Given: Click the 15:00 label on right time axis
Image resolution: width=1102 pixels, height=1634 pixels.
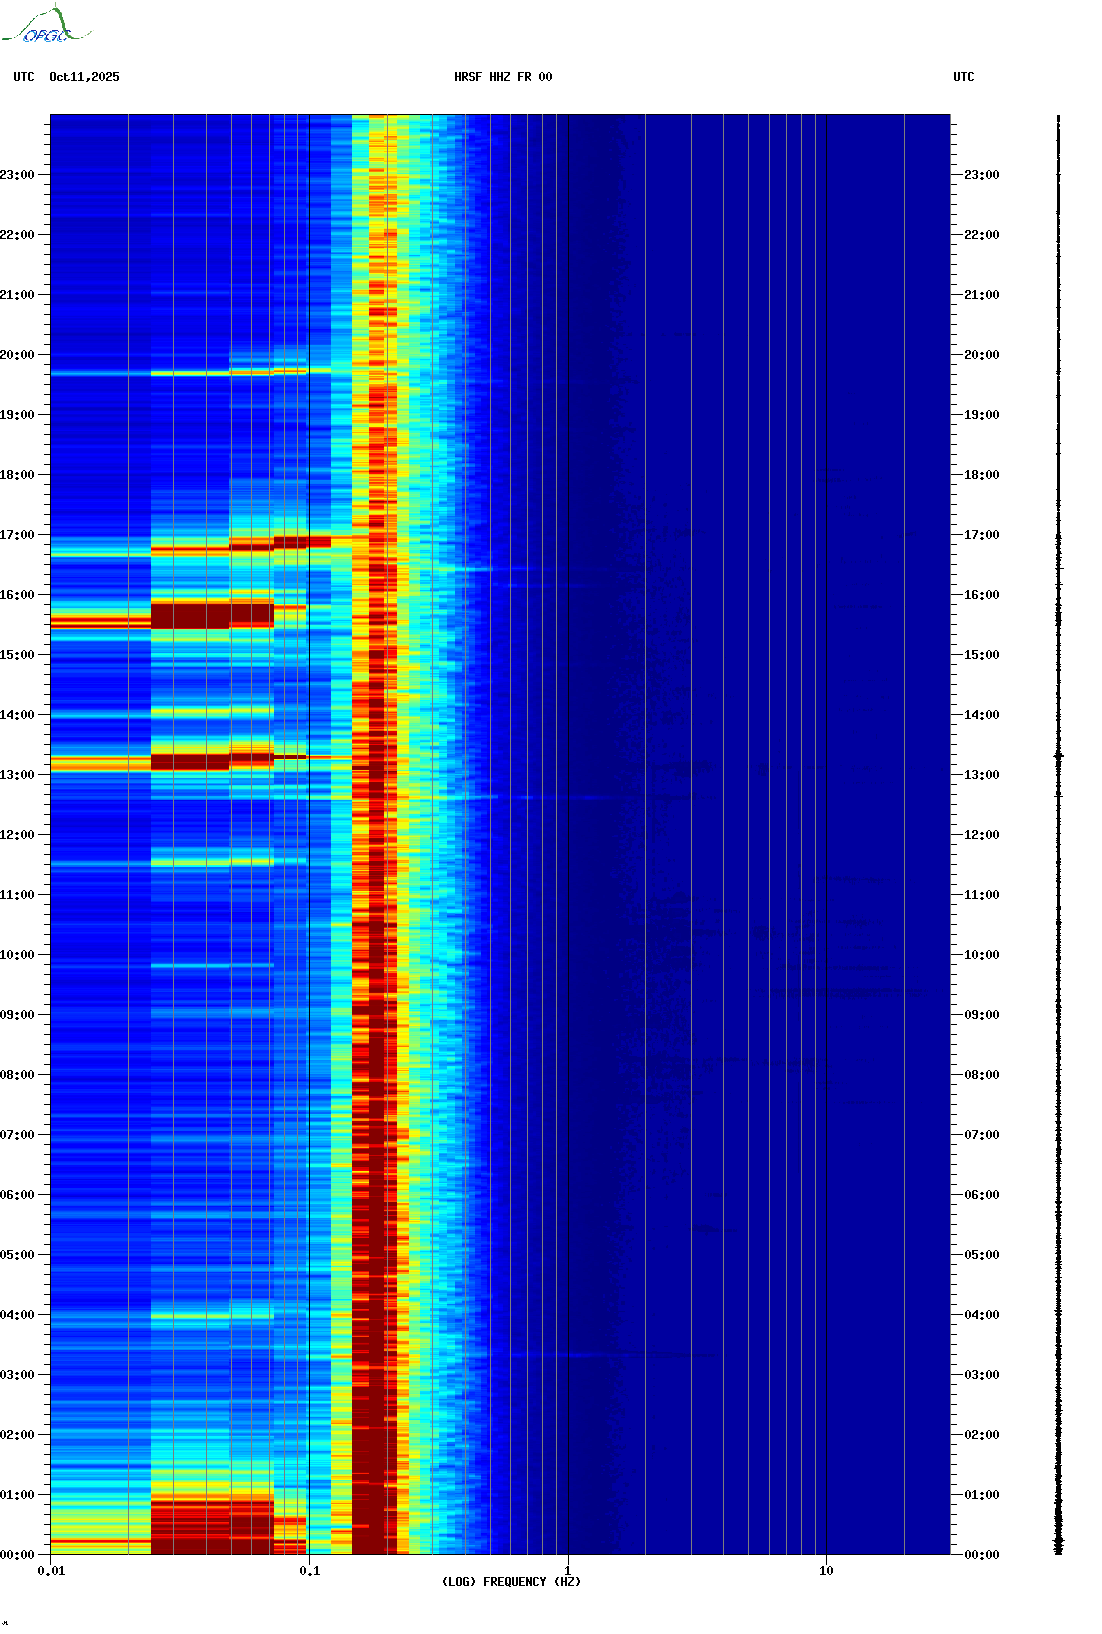Looking at the screenshot, I should [982, 655].
